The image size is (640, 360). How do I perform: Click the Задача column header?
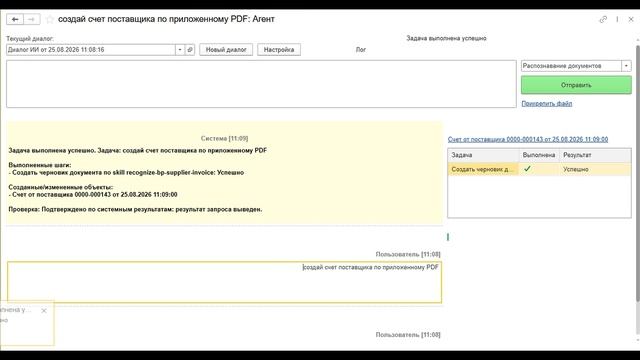(483, 155)
